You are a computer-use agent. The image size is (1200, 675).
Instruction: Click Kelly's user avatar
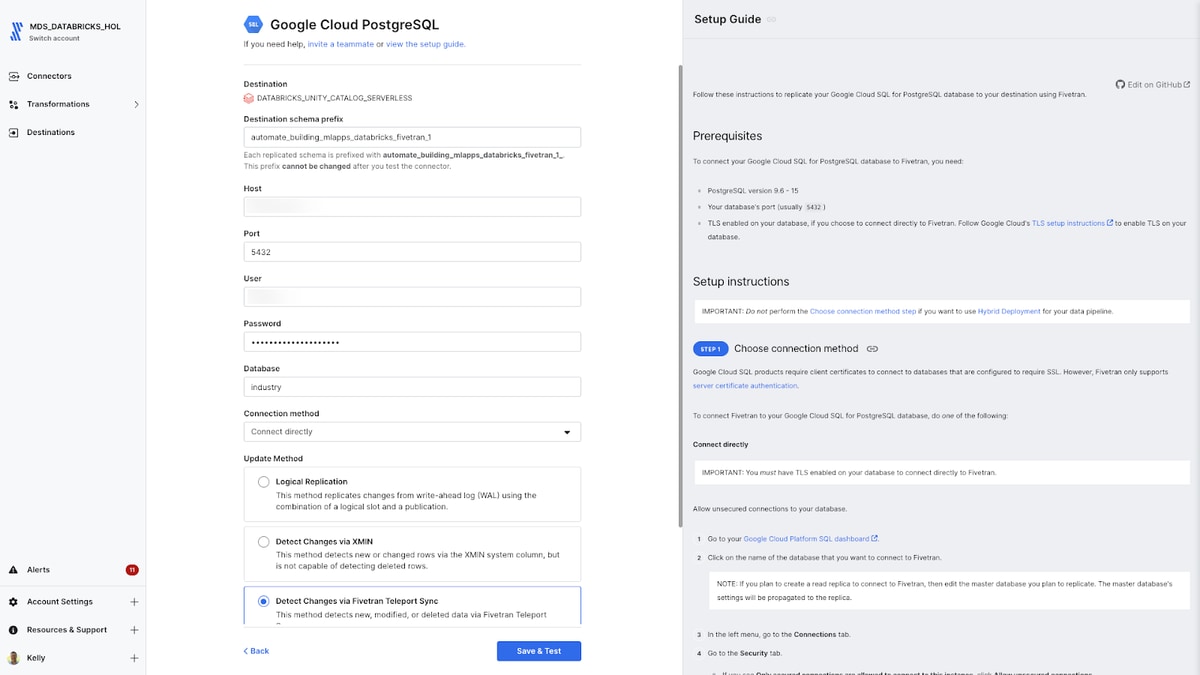pos(13,658)
